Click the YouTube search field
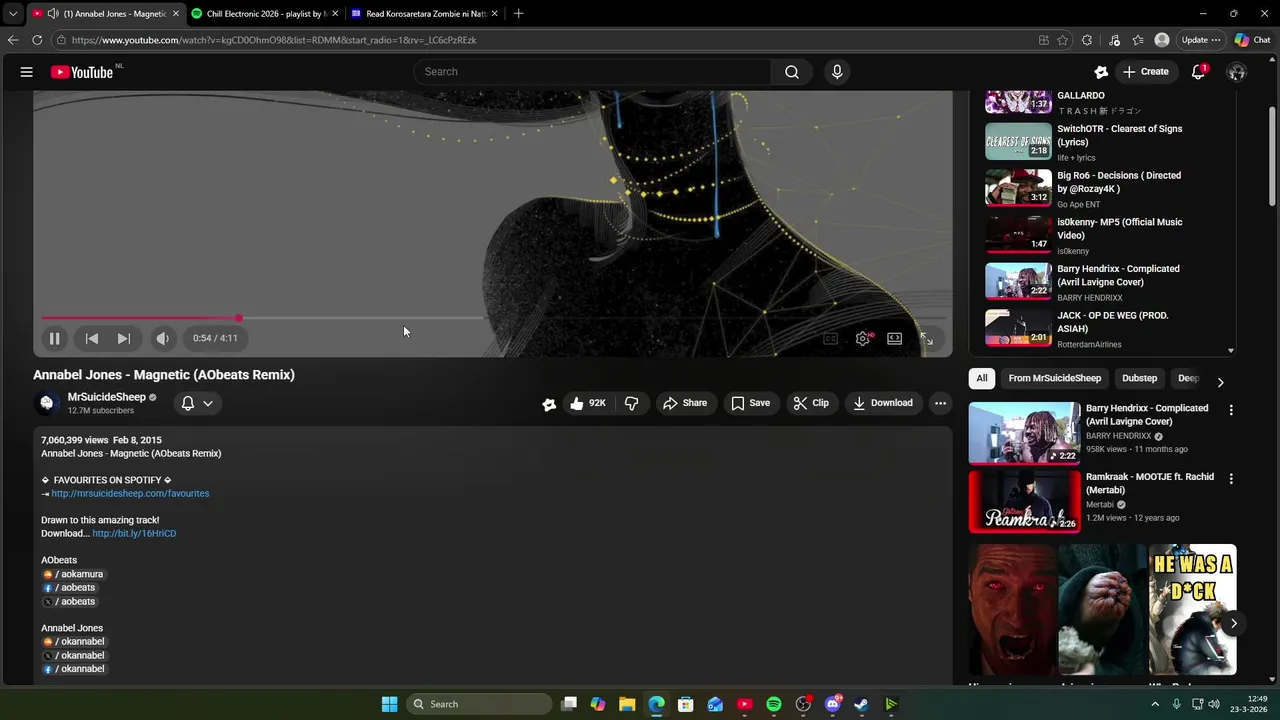 point(592,72)
